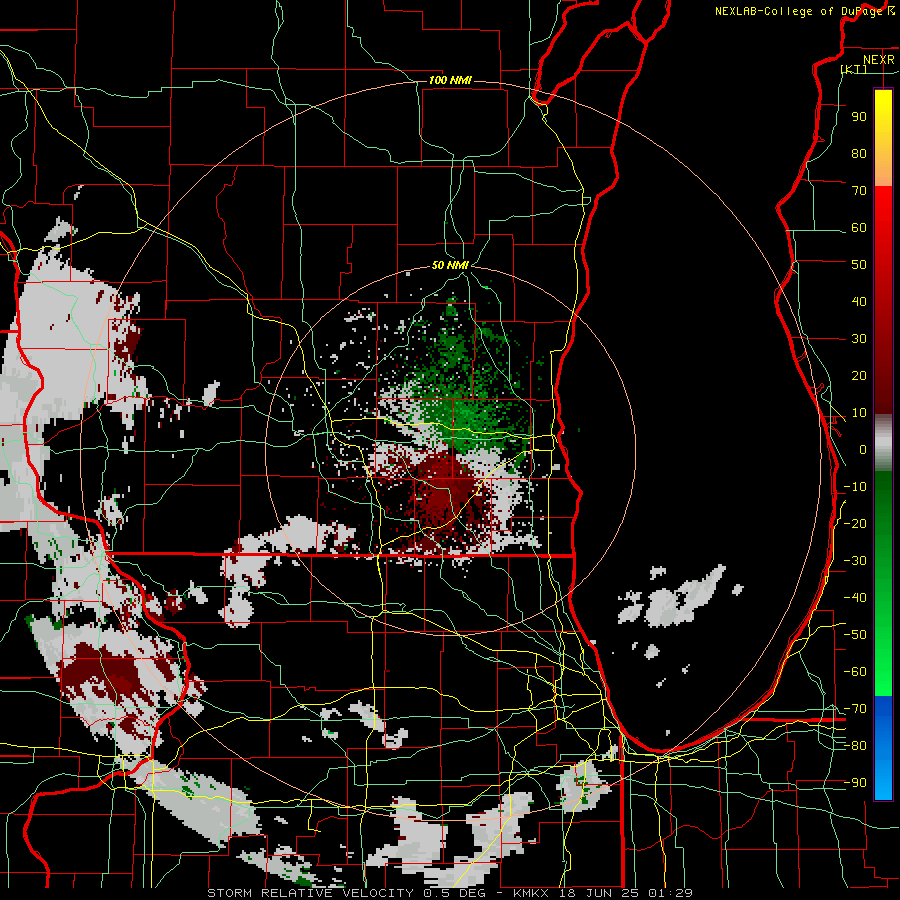This screenshot has width=900, height=900.
Task: Click the 40 value on the velocity scale
Action: coord(859,302)
